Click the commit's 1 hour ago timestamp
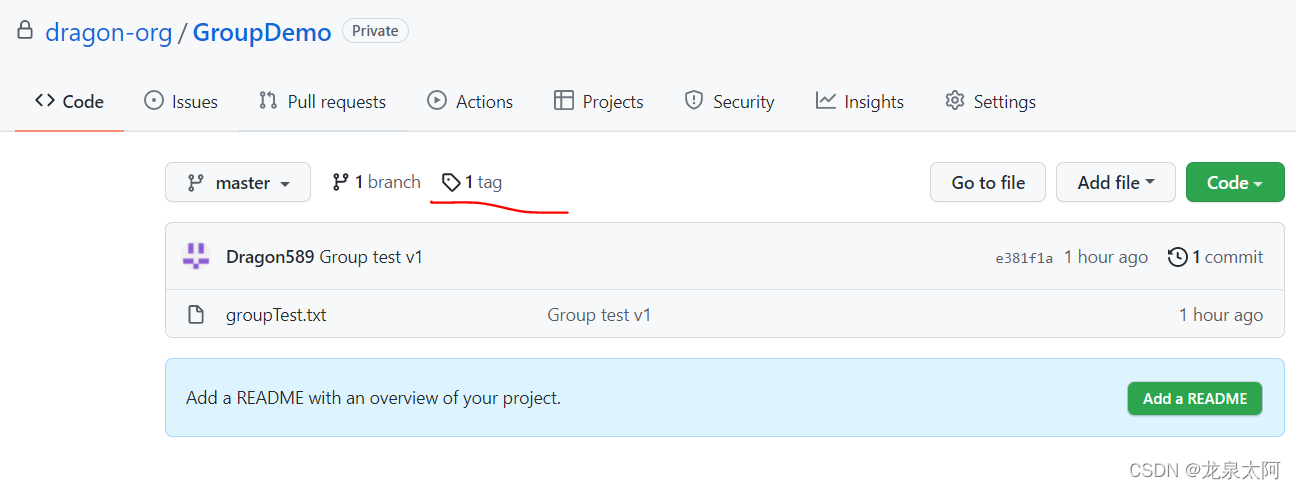 point(1105,257)
